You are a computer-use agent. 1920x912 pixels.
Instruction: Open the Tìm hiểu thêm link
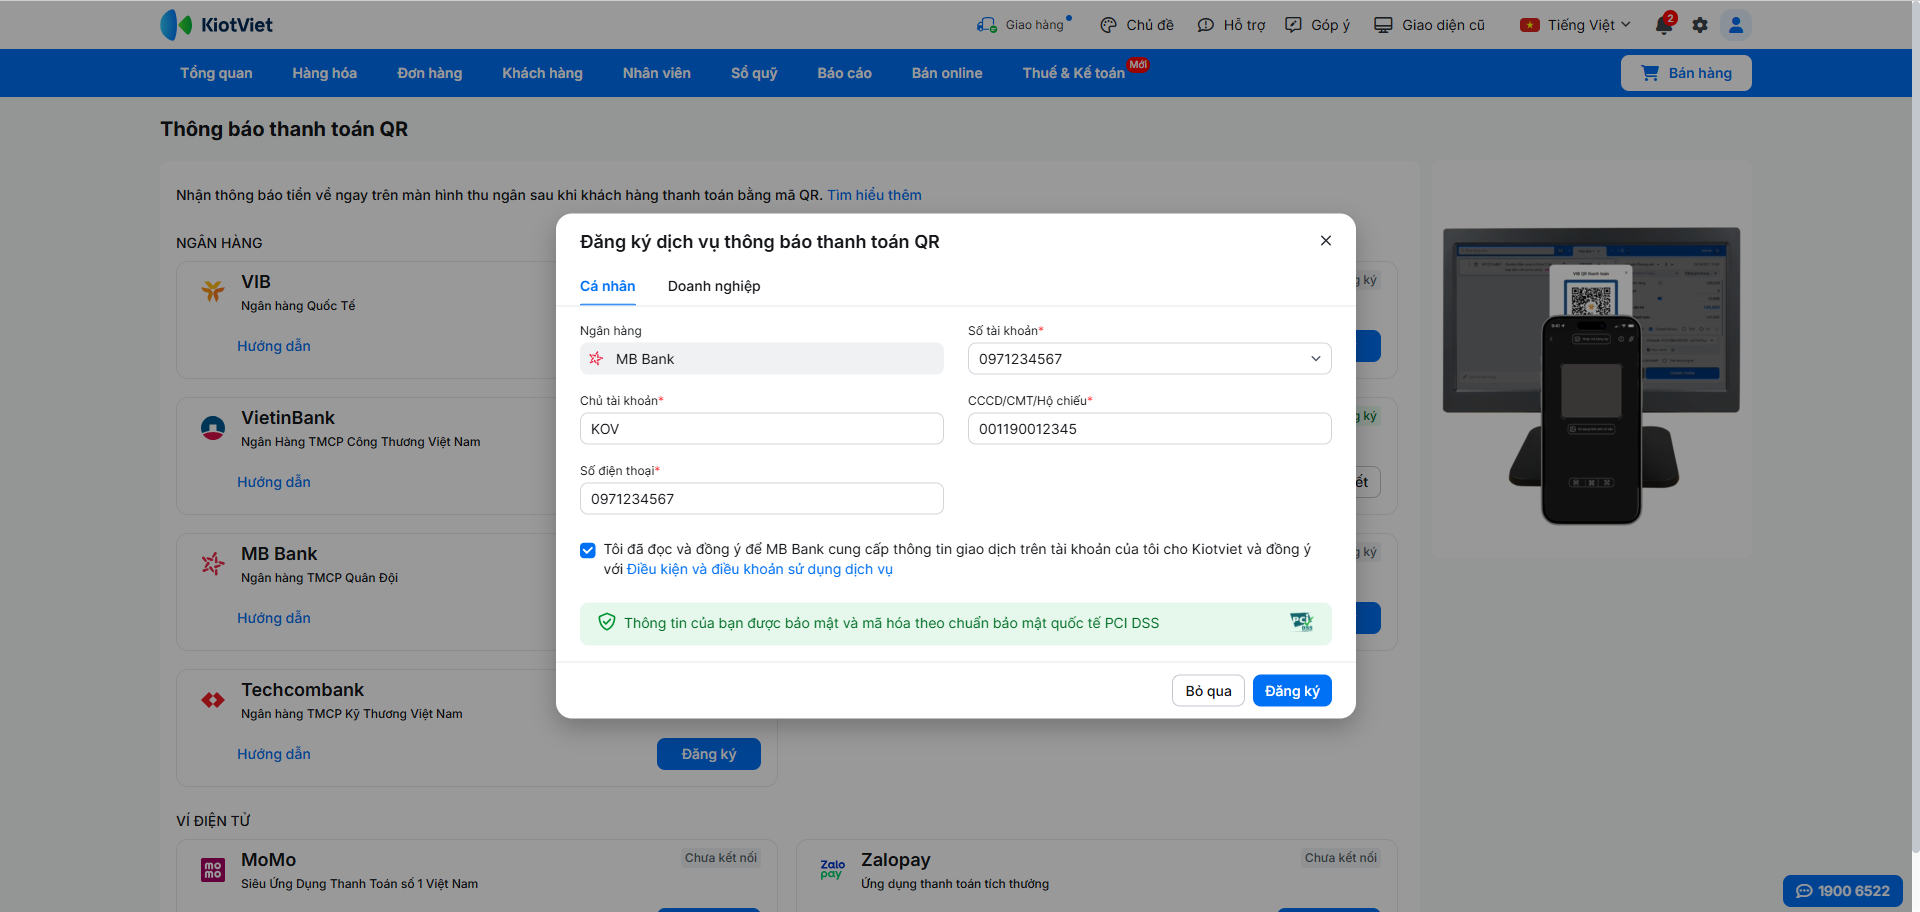click(874, 195)
